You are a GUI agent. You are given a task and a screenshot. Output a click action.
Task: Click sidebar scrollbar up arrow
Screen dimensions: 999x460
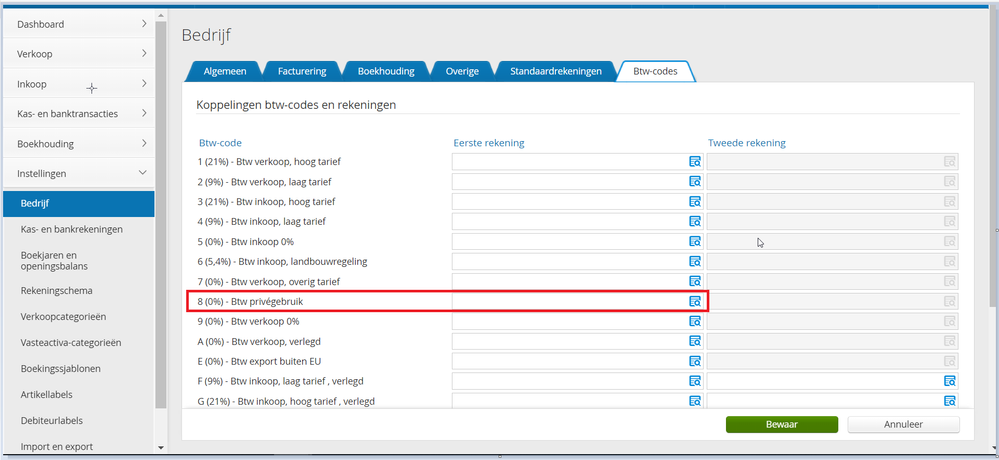161,15
